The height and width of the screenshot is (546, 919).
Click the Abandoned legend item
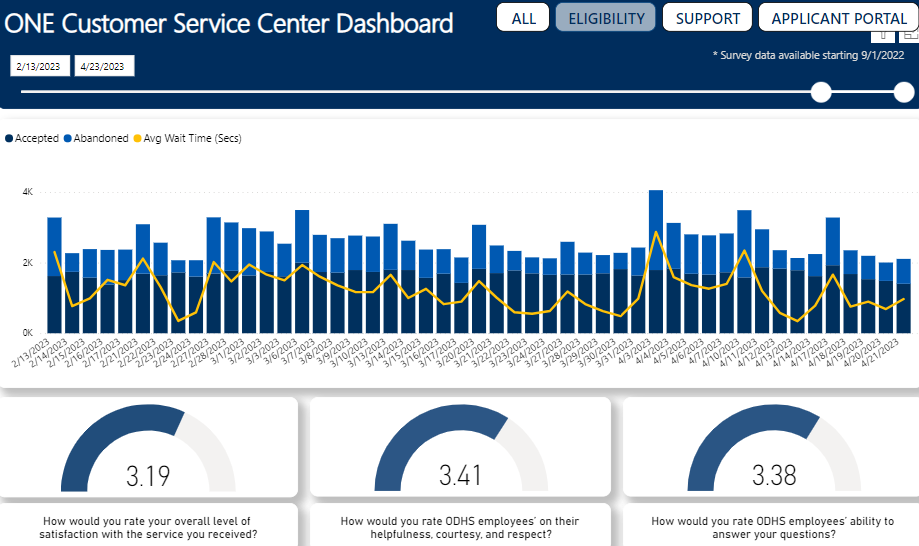(x=96, y=138)
